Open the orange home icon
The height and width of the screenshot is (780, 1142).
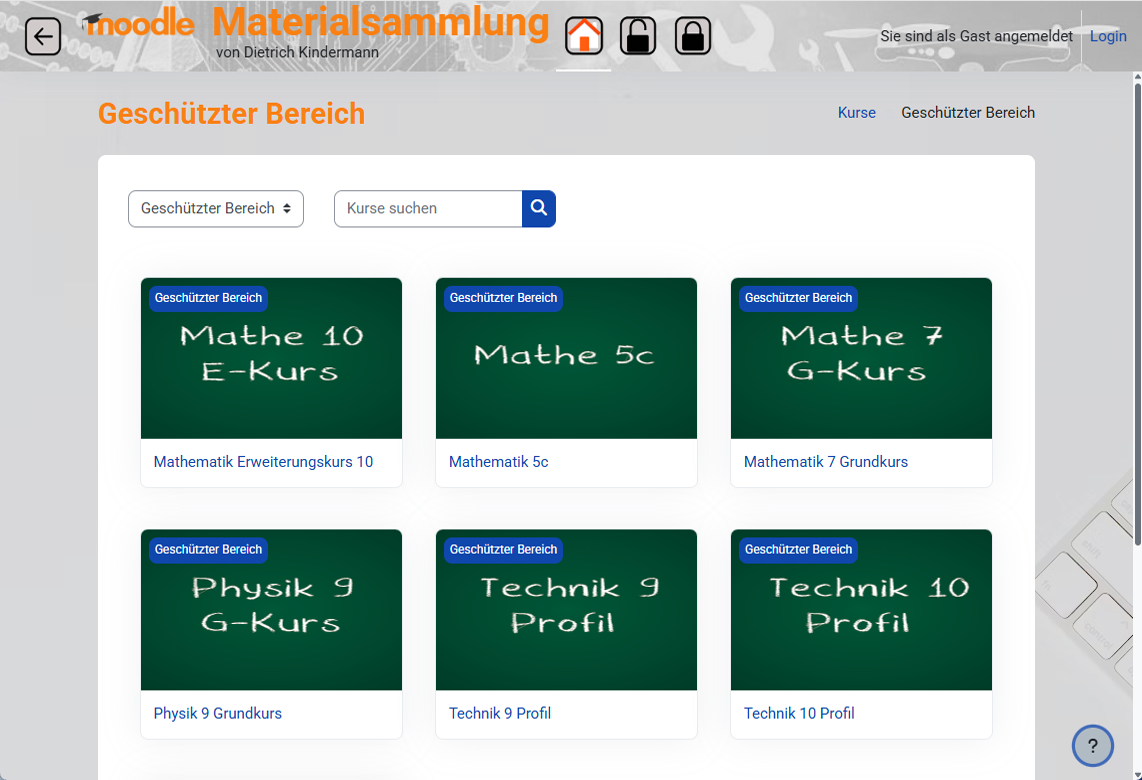tap(584, 36)
